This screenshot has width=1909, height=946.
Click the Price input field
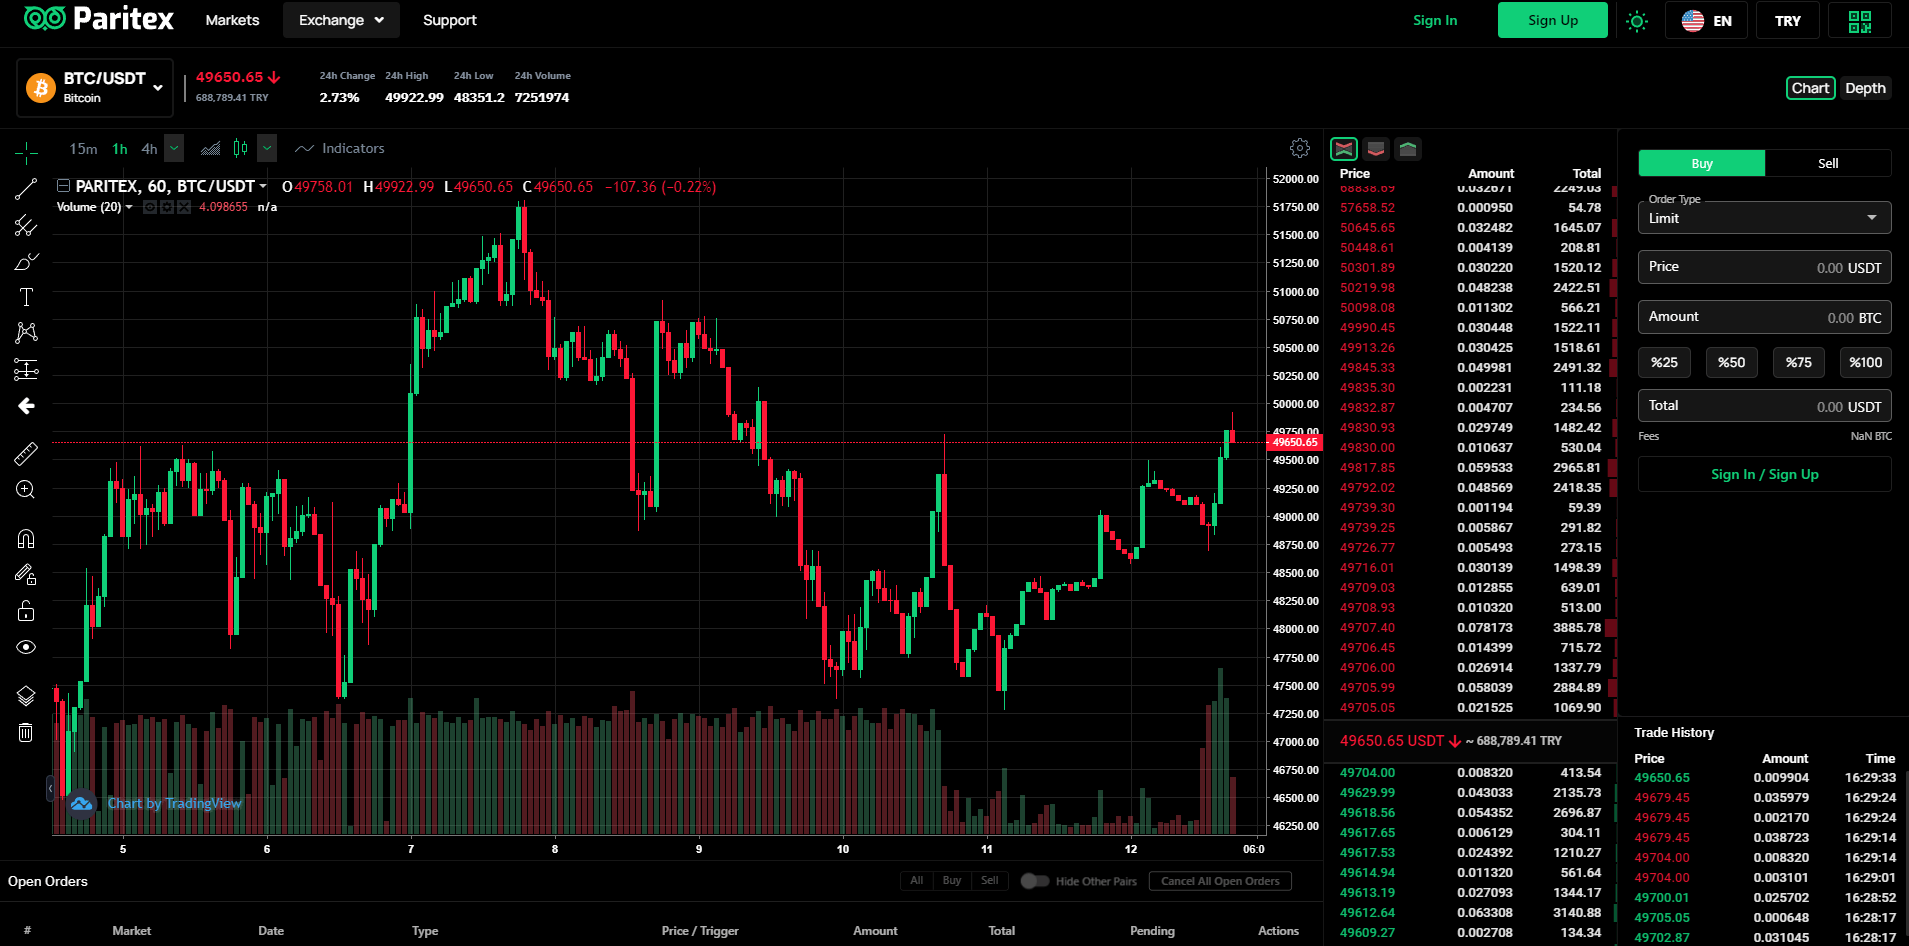point(1764,267)
